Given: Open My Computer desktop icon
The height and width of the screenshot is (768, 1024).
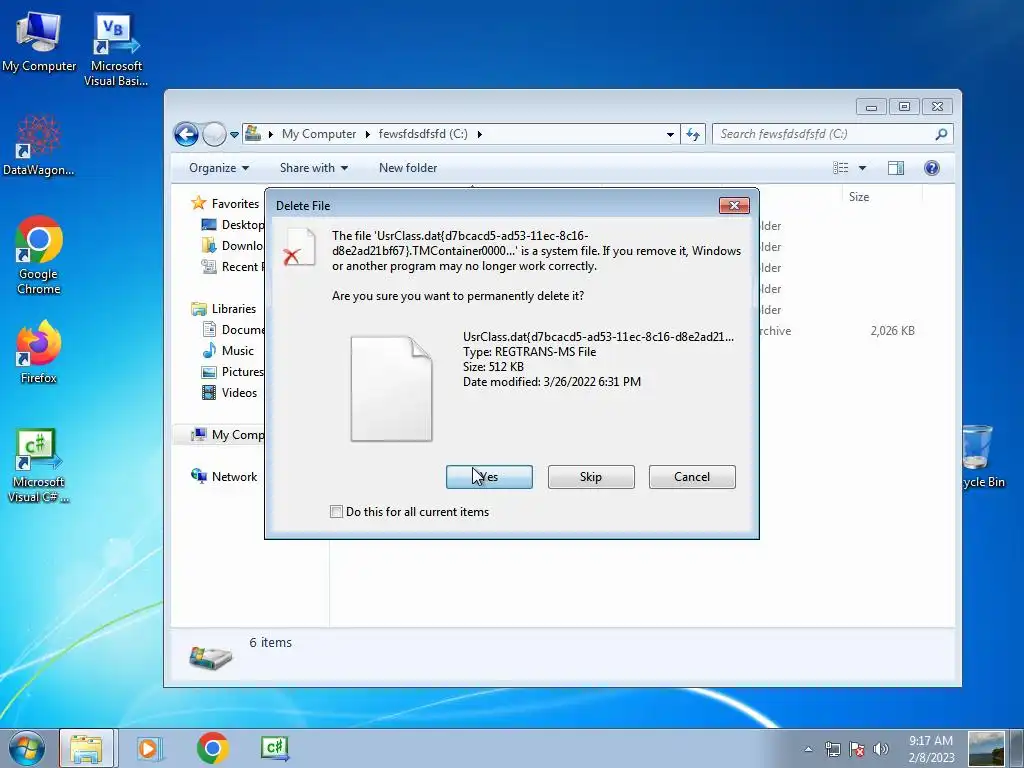Looking at the screenshot, I should [39, 42].
